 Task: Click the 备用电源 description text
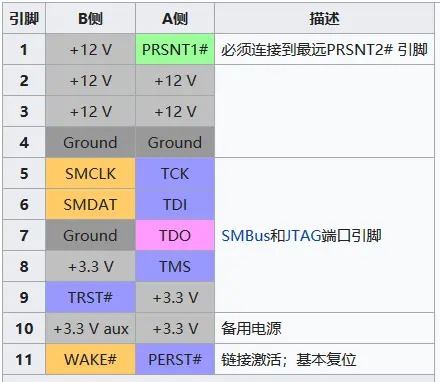[x=251, y=328]
